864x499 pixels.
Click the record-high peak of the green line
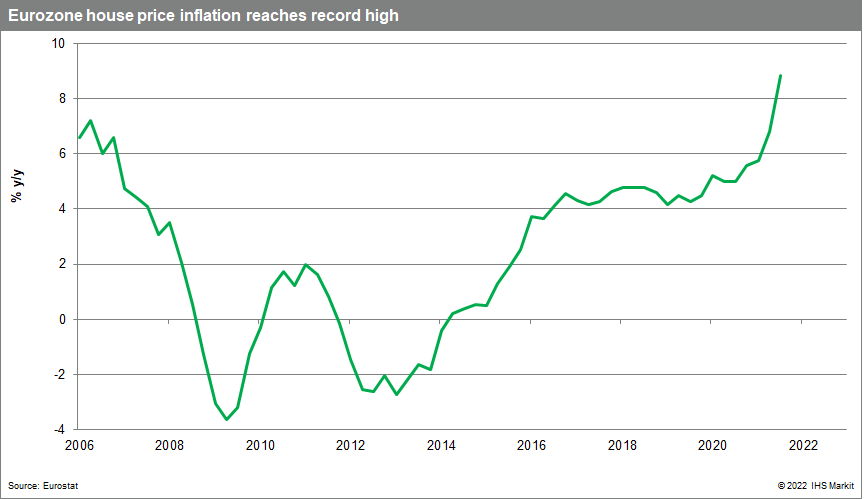click(780, 76)
